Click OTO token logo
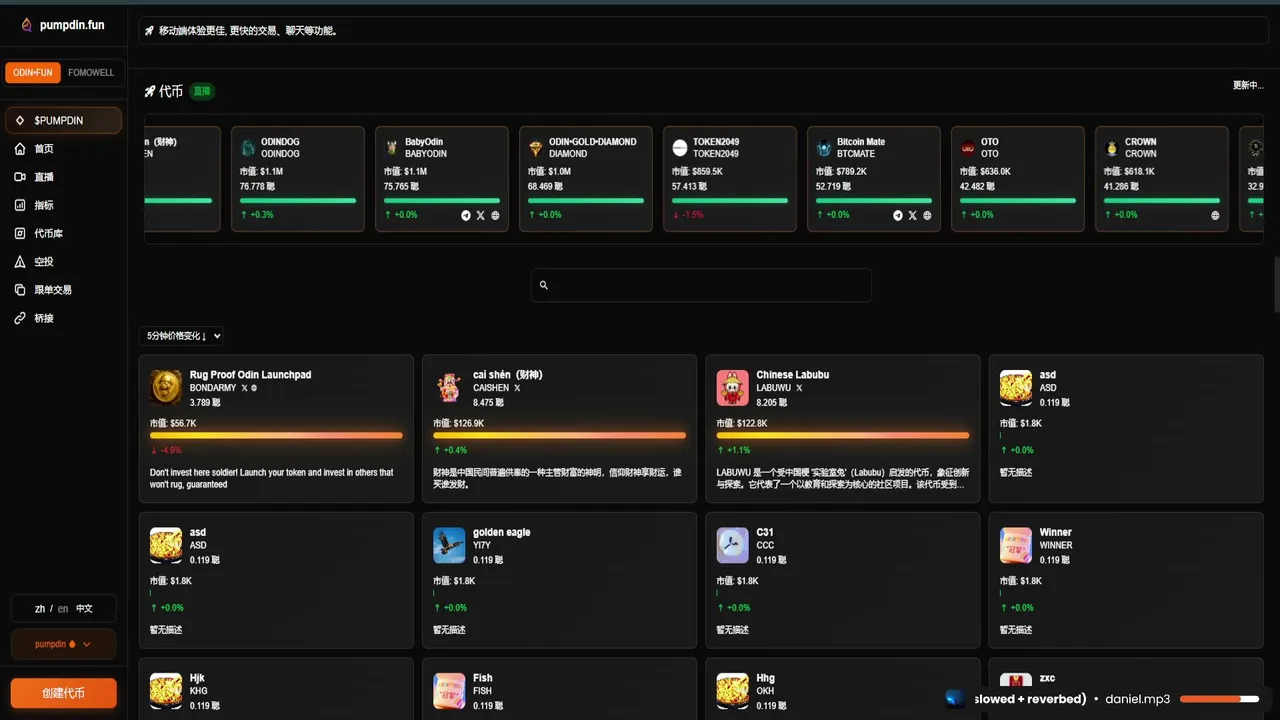 (x=968, y=148)
